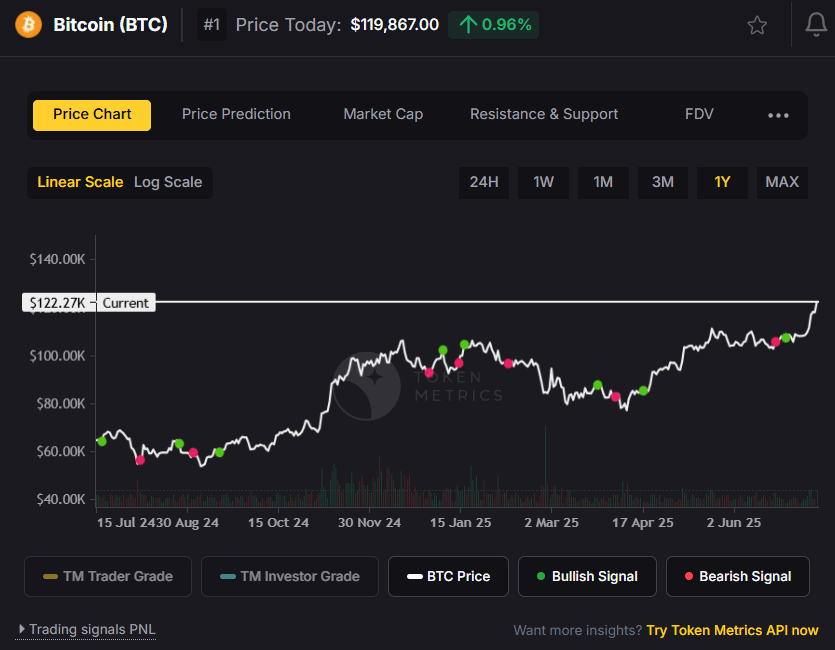Set chart range to 1Y

pos(722,183)
